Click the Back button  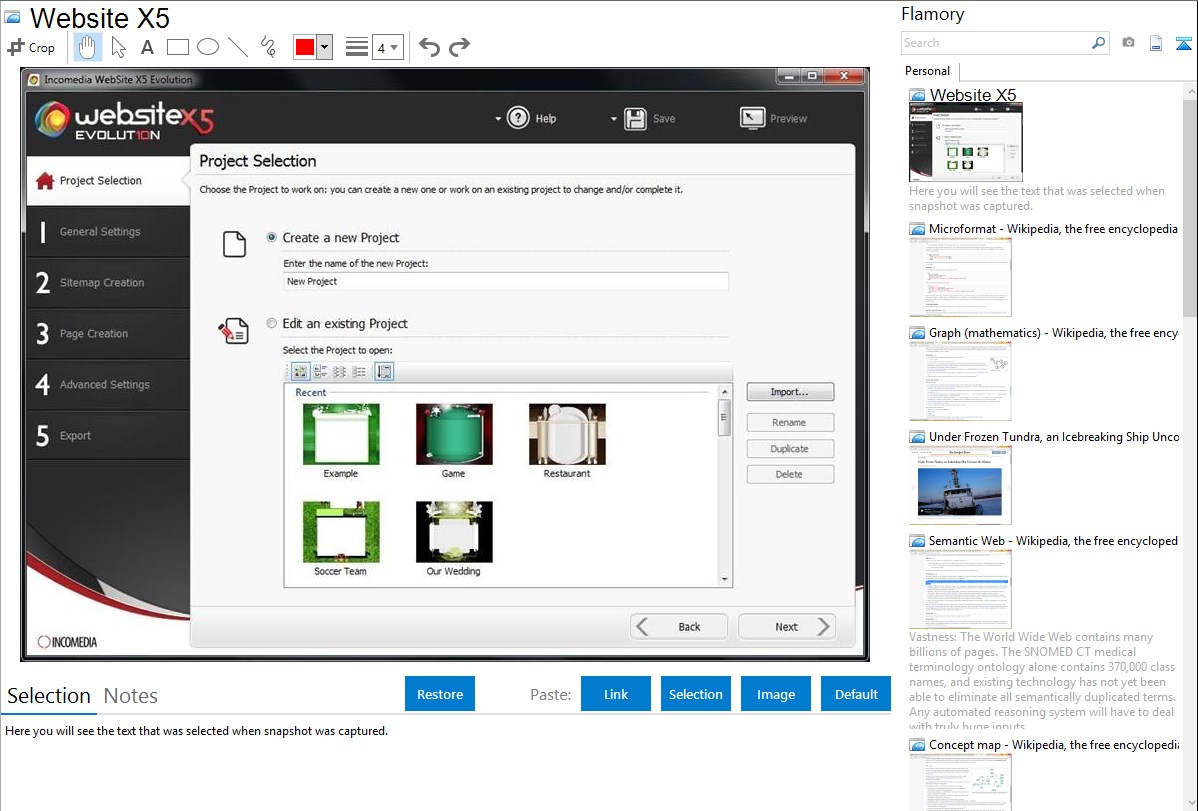coord(678,627)
